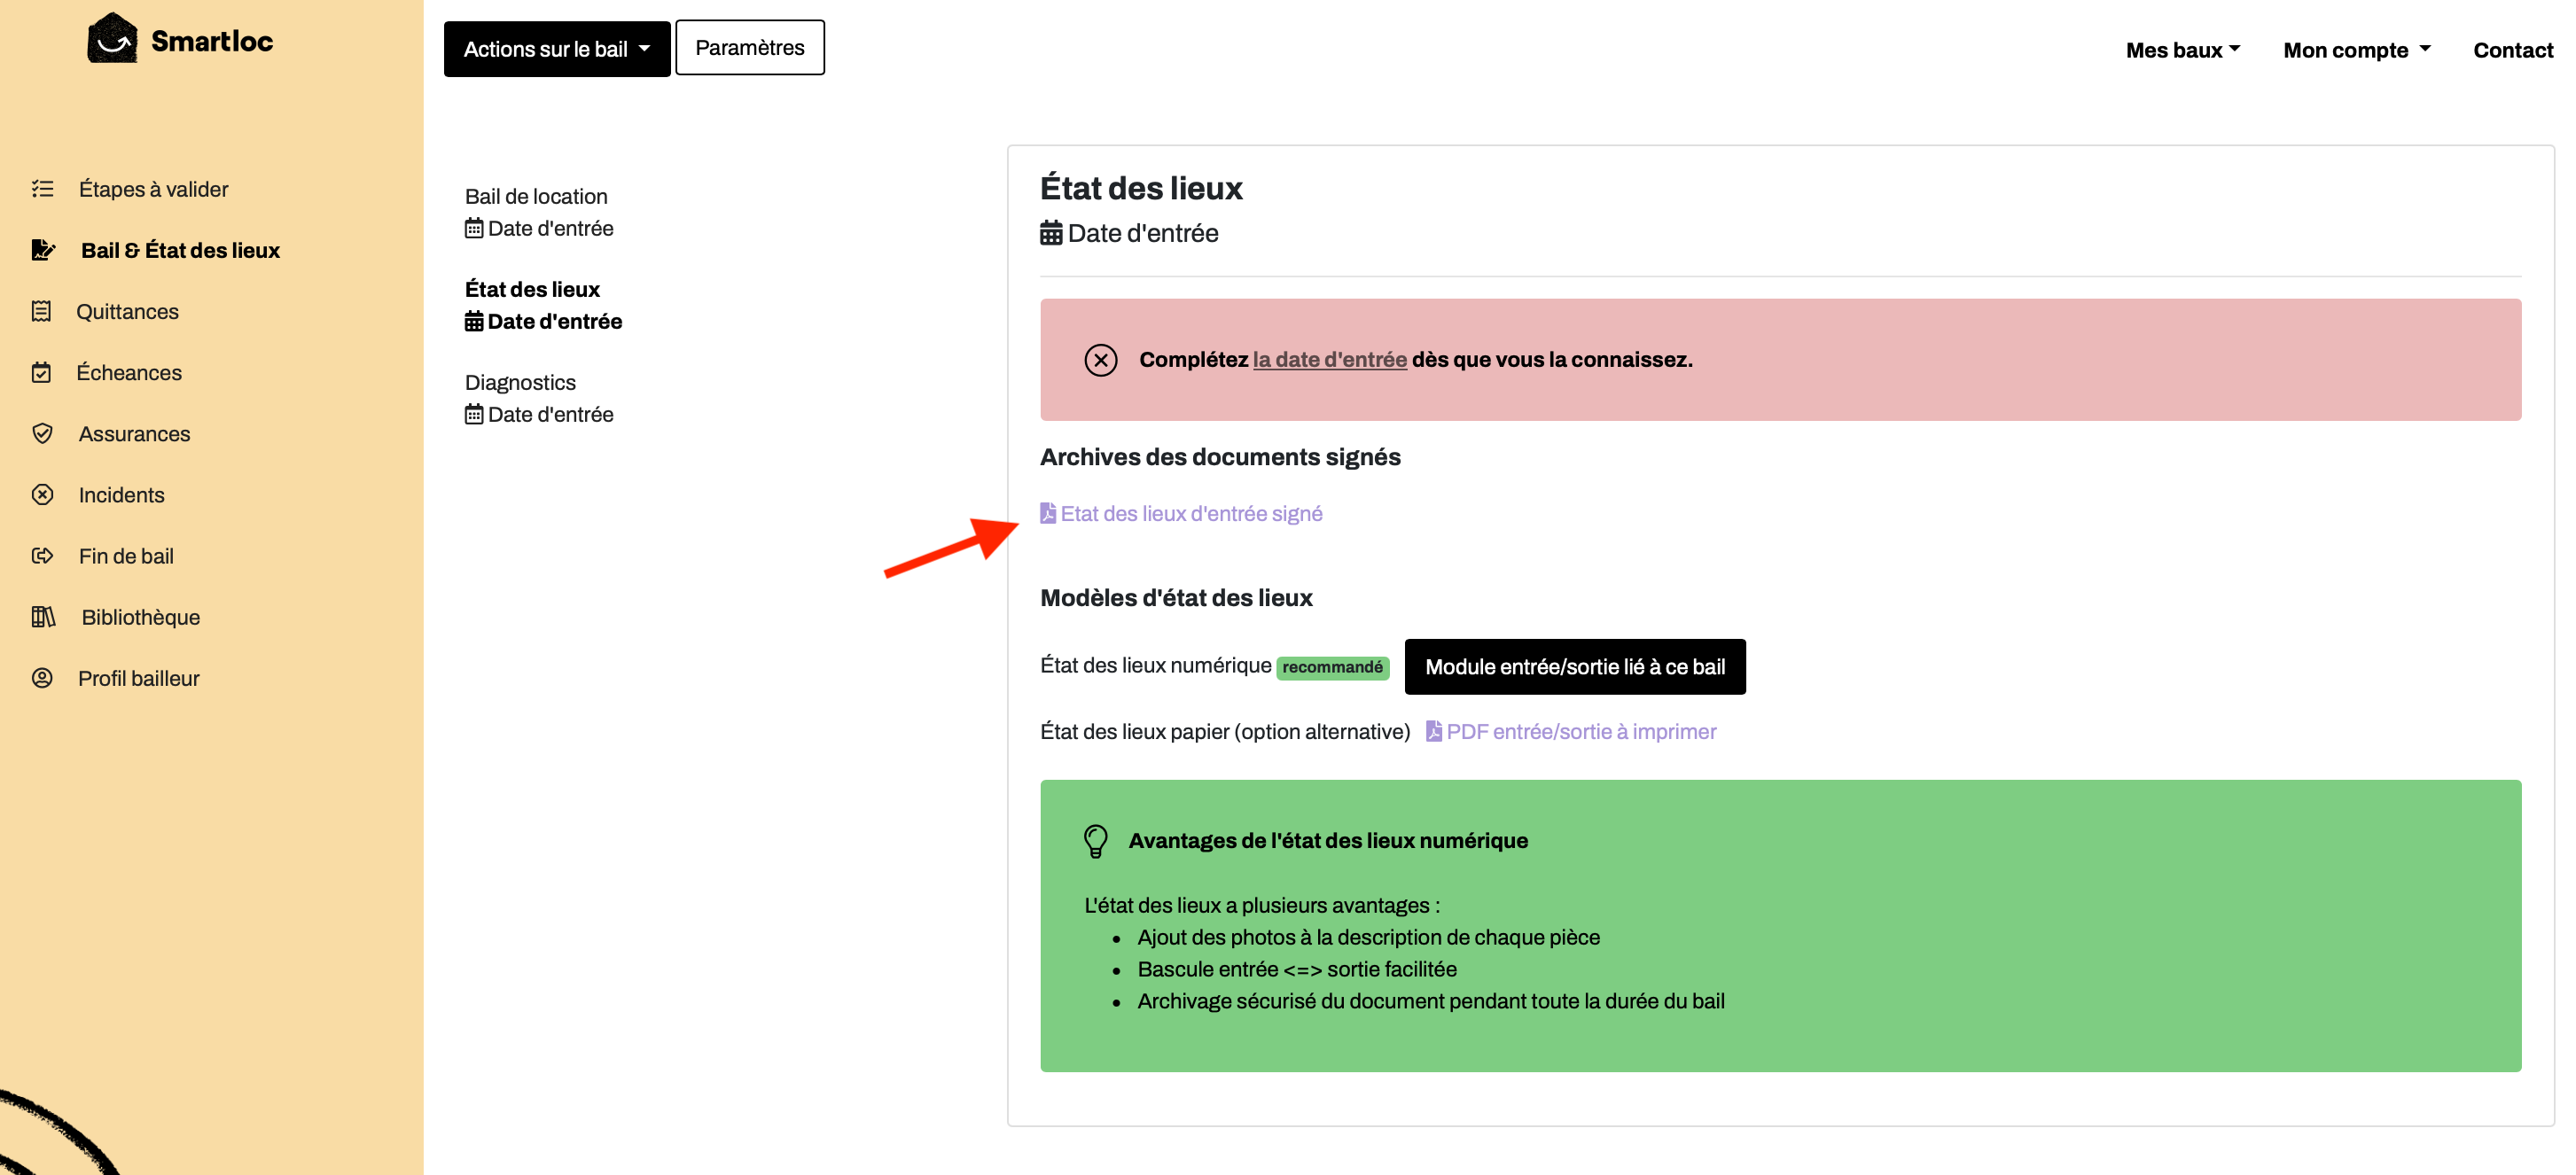Screen dimensions: 2576x1175
Task: Select Bail de location submenu item
Action: click(536, 196)
